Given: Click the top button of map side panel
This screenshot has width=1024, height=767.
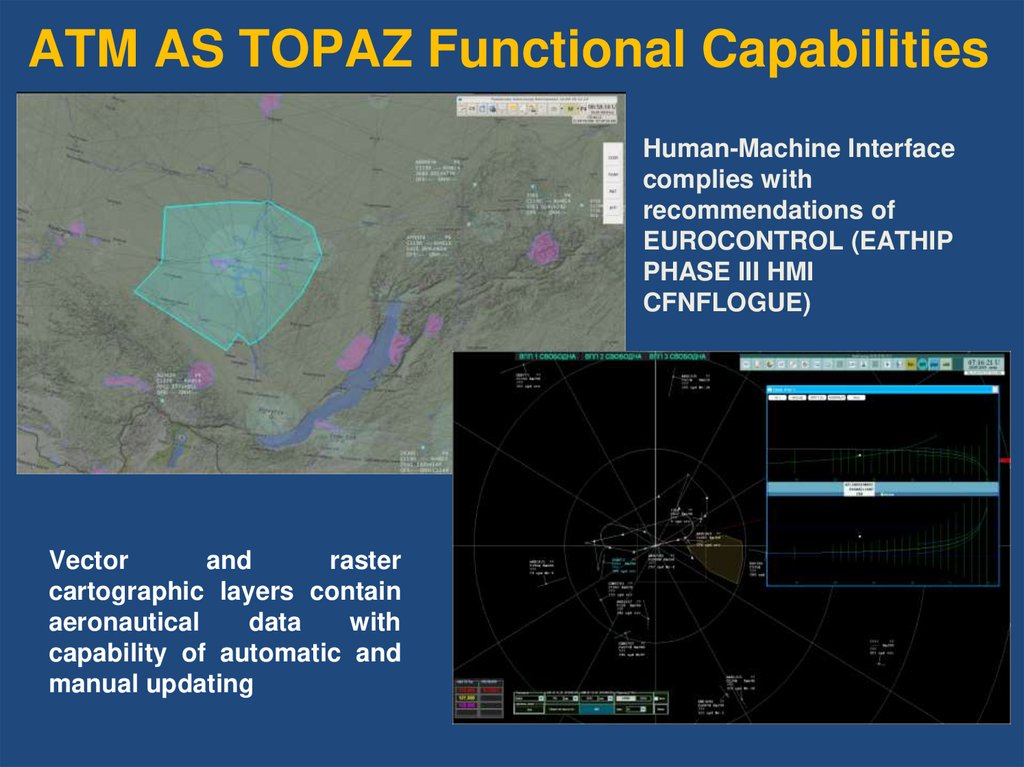Looking at the screenshot, I should [613, 157].
